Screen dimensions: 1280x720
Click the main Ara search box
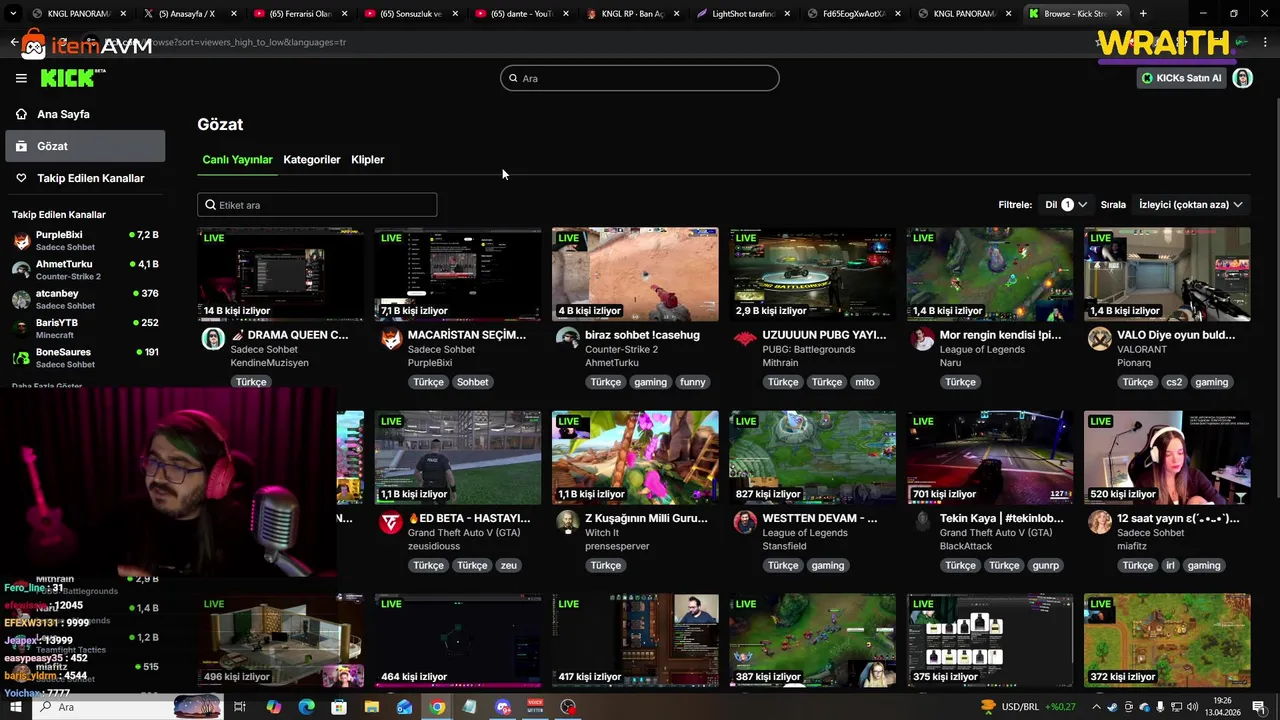tap(640, 78)
